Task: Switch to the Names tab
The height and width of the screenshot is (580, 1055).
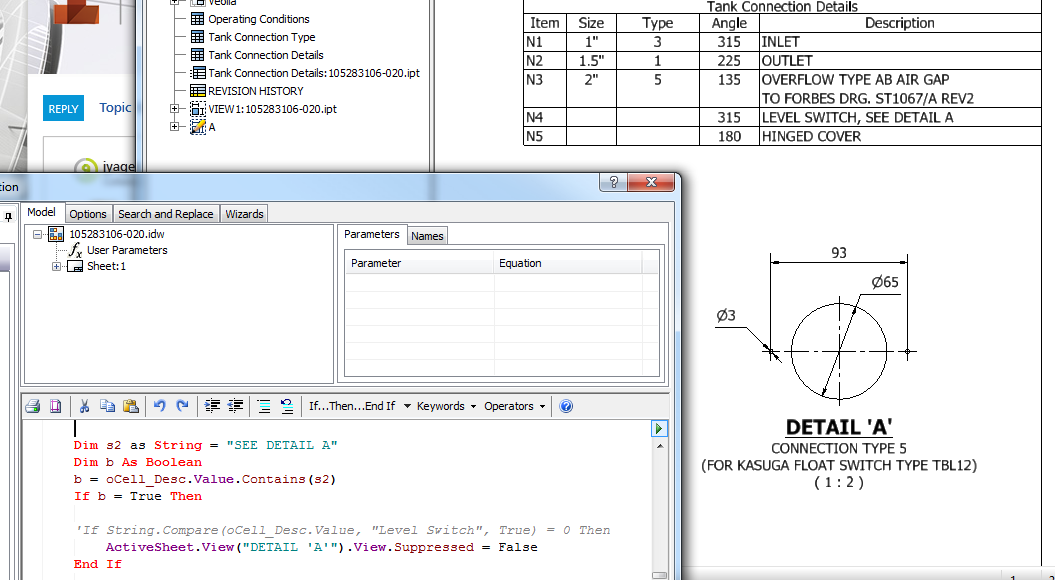Action: [427, 236]
